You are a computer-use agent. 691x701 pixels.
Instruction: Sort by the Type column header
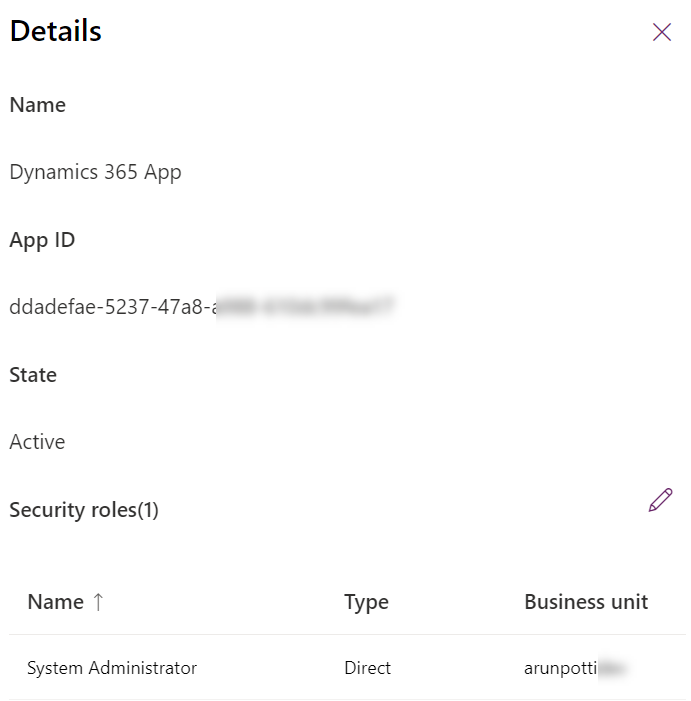click(366, 602)
